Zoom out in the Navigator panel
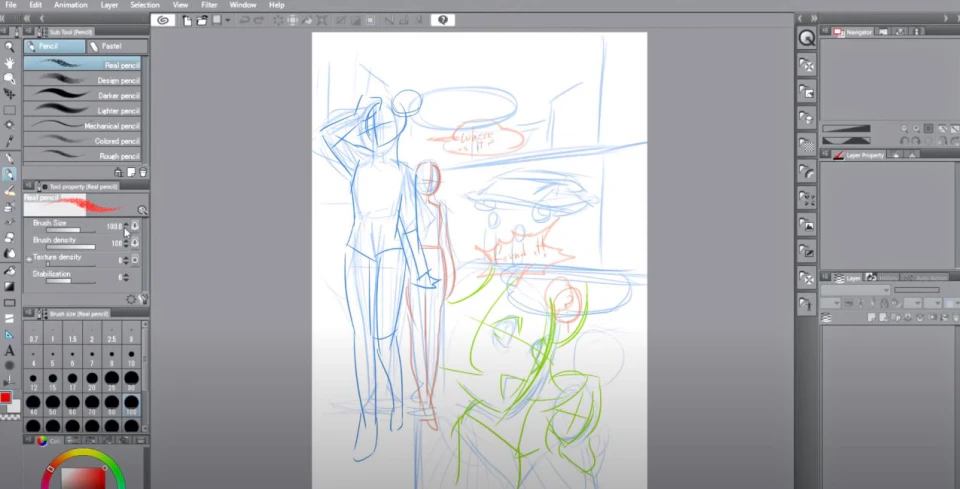The width and height of the screenshot is (960, 489). pyautogui.click(x=905, y=129)
